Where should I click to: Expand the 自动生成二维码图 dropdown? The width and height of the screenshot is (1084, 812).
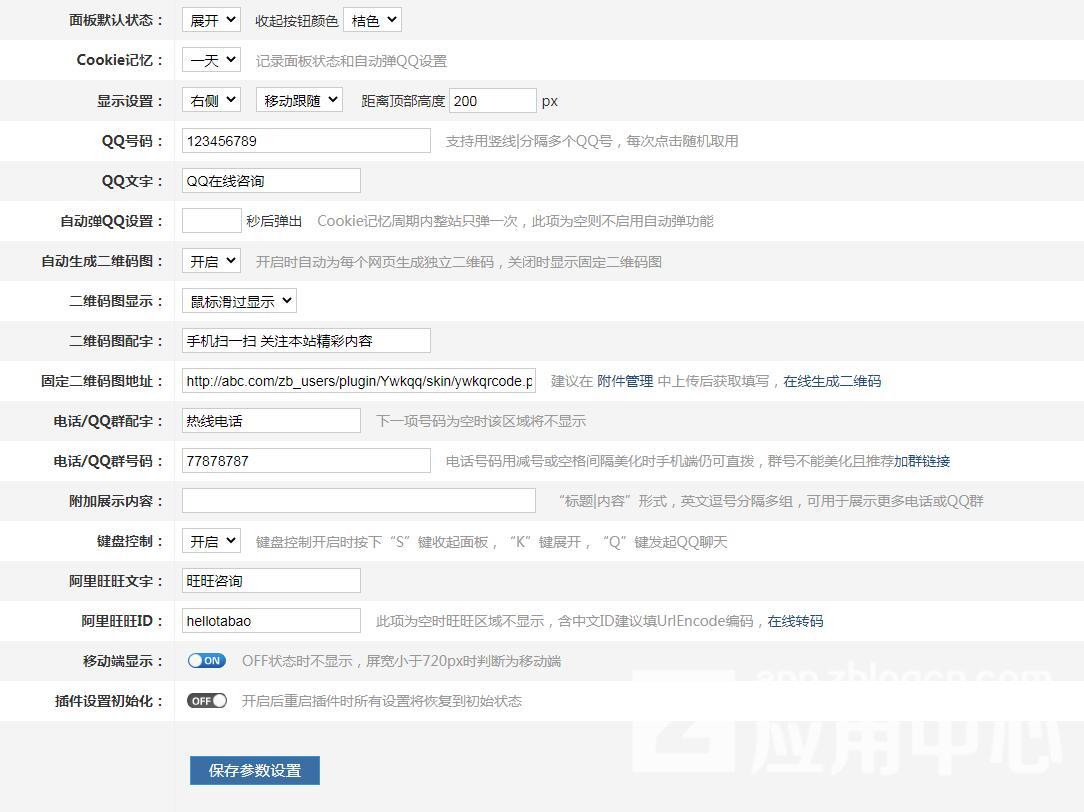tap(211, 261)
